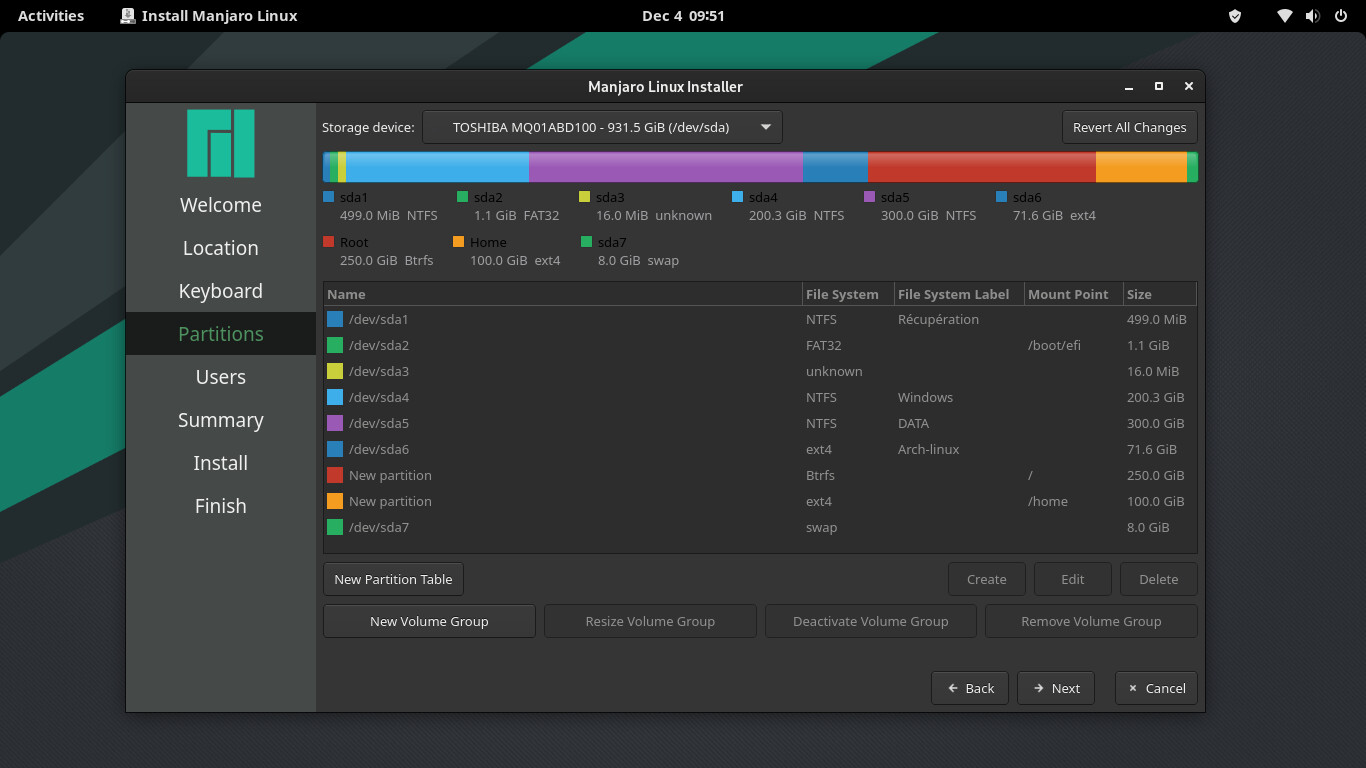This screenshot has width=1366, height=768.
Task: Open the Storage device dropdown
Action: click(602, 127)
